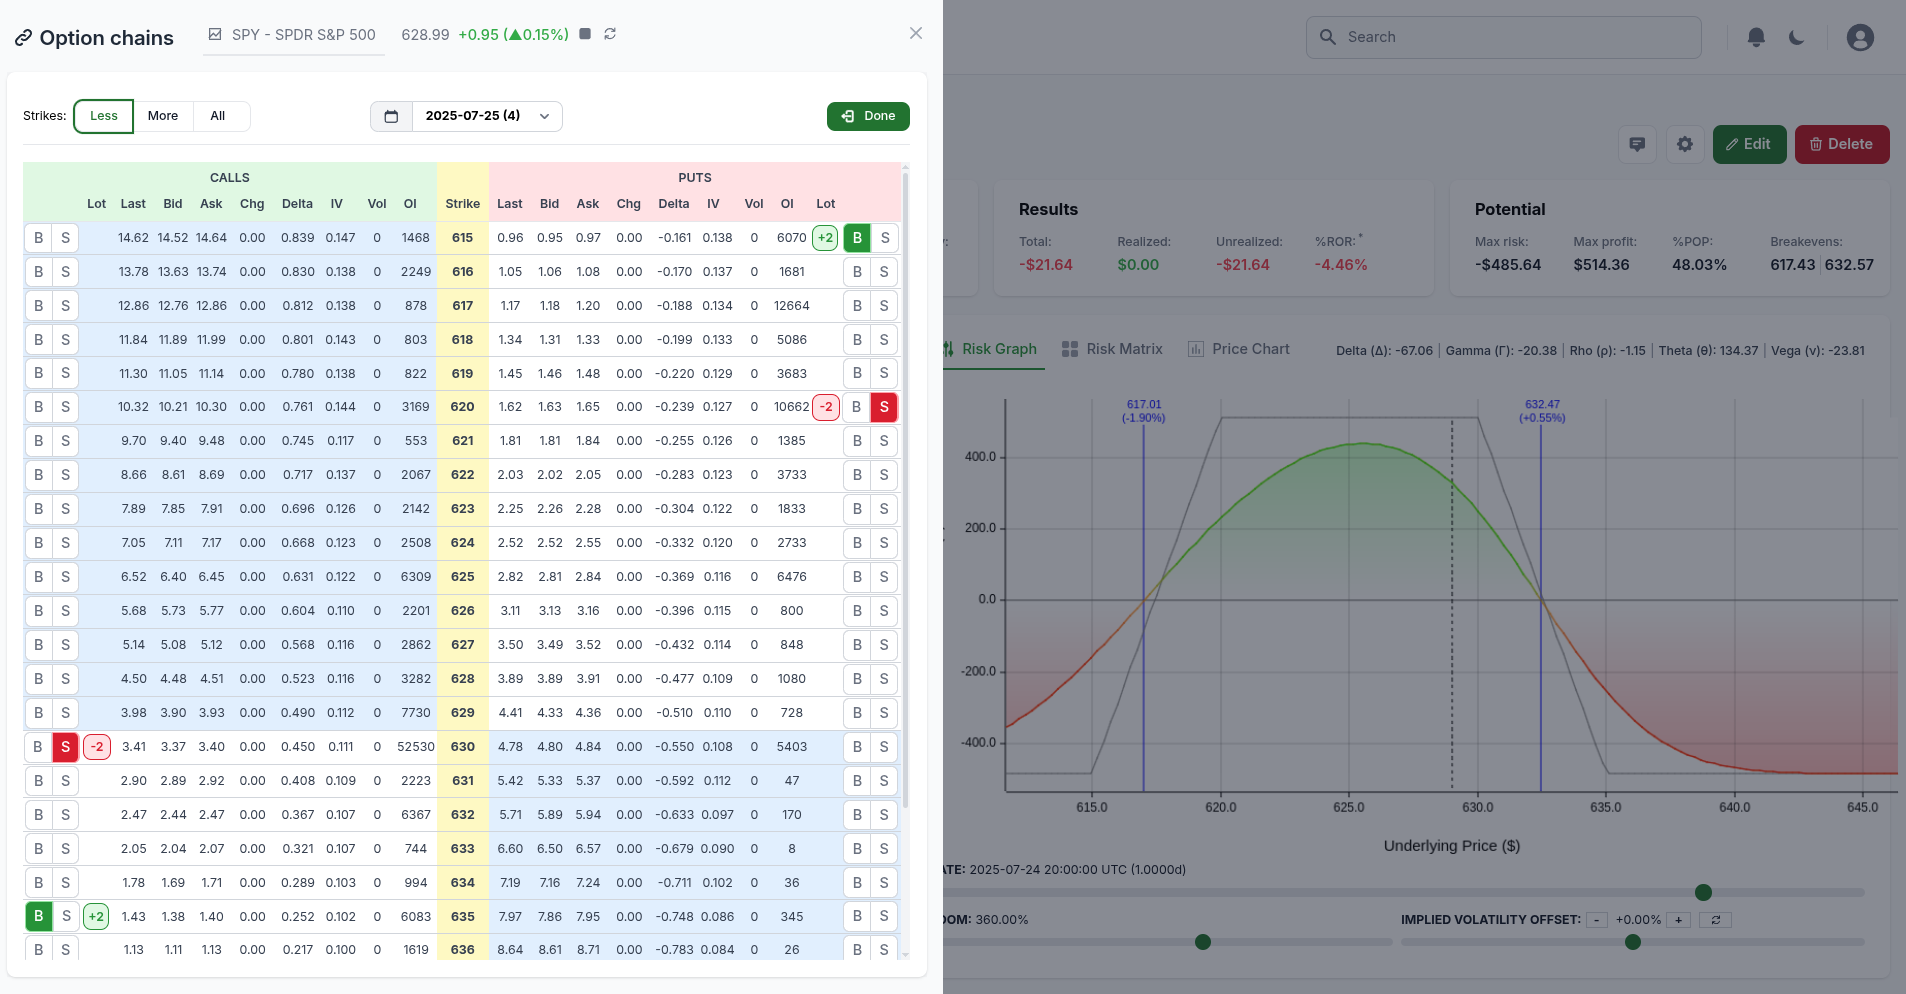Show All strikes
Image resolution: width=1906 pixels, height=994 pixels.
(x=218, y=116)
